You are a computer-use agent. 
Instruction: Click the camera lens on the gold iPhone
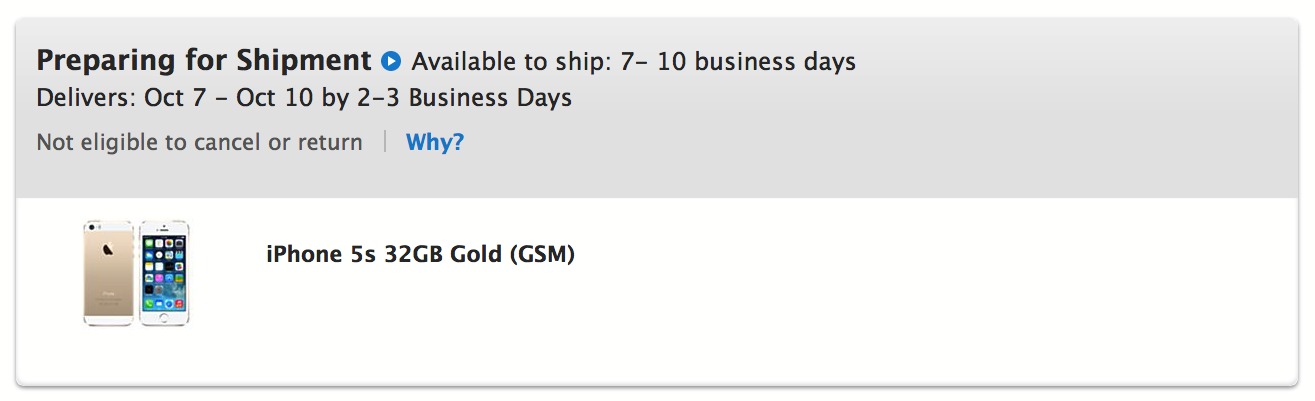click(91, 229)
